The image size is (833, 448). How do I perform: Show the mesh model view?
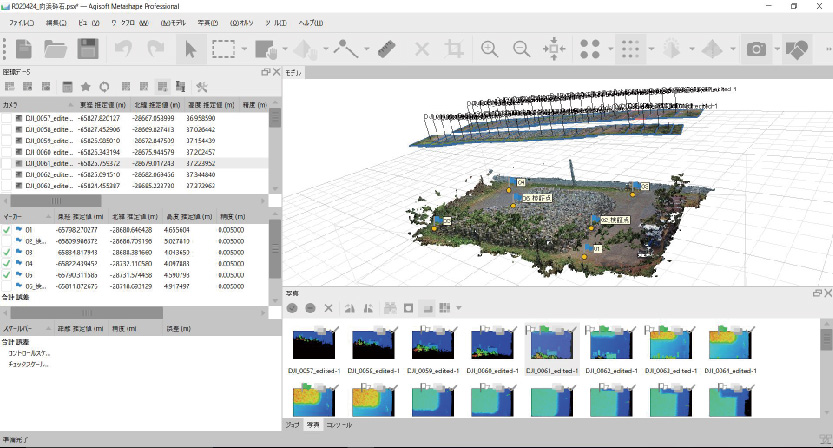click(672, 49)
